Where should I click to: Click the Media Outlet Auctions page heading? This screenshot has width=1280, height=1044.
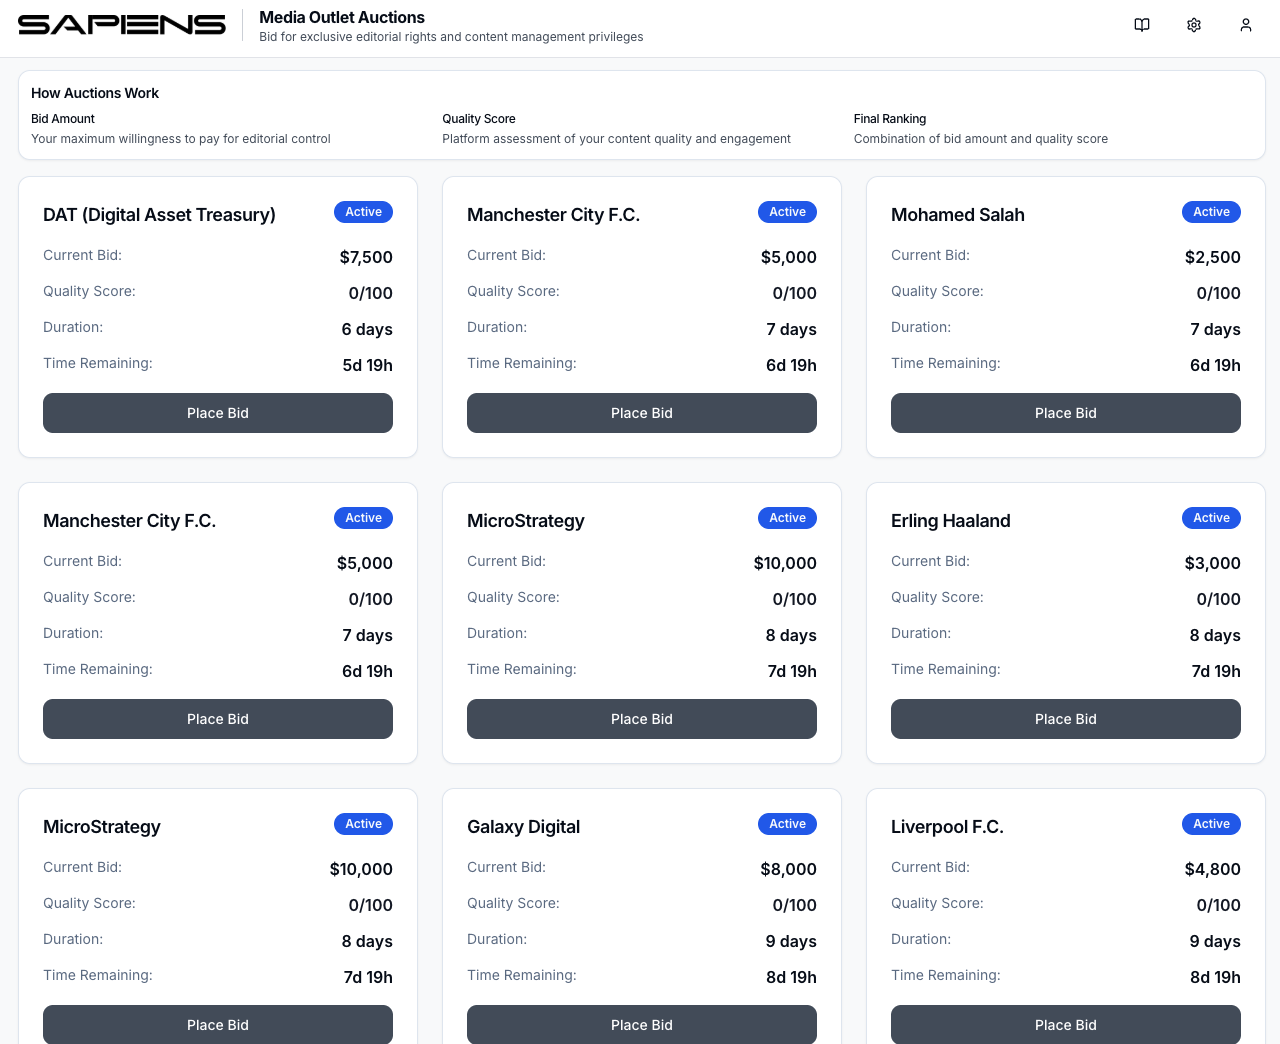[x=341, y=17]
